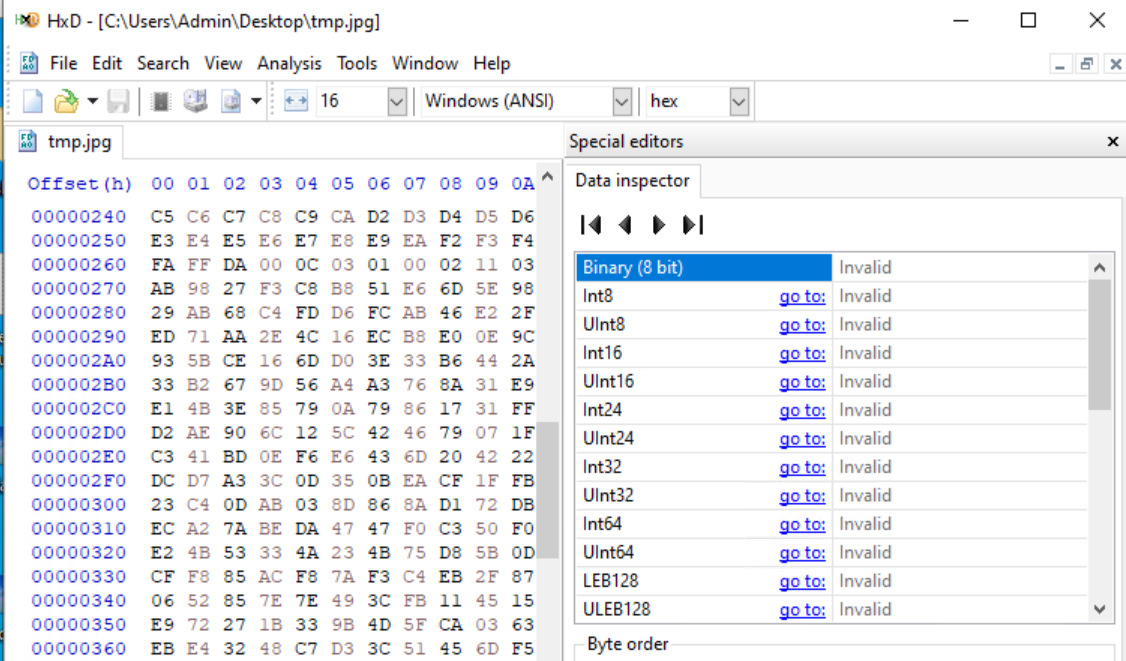Click the Open disk image icon
The width and height of the screenshot is (1126, 661).
click(x=230, y=101)
